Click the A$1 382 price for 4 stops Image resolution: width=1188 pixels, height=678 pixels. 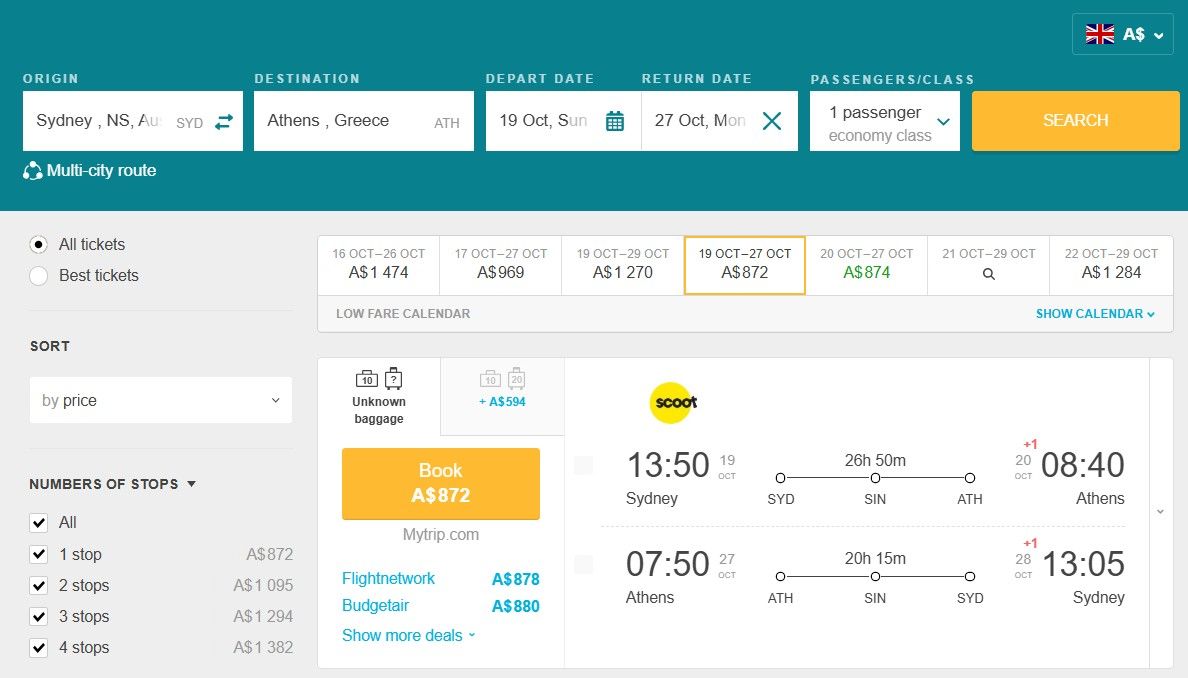[263, 648]
